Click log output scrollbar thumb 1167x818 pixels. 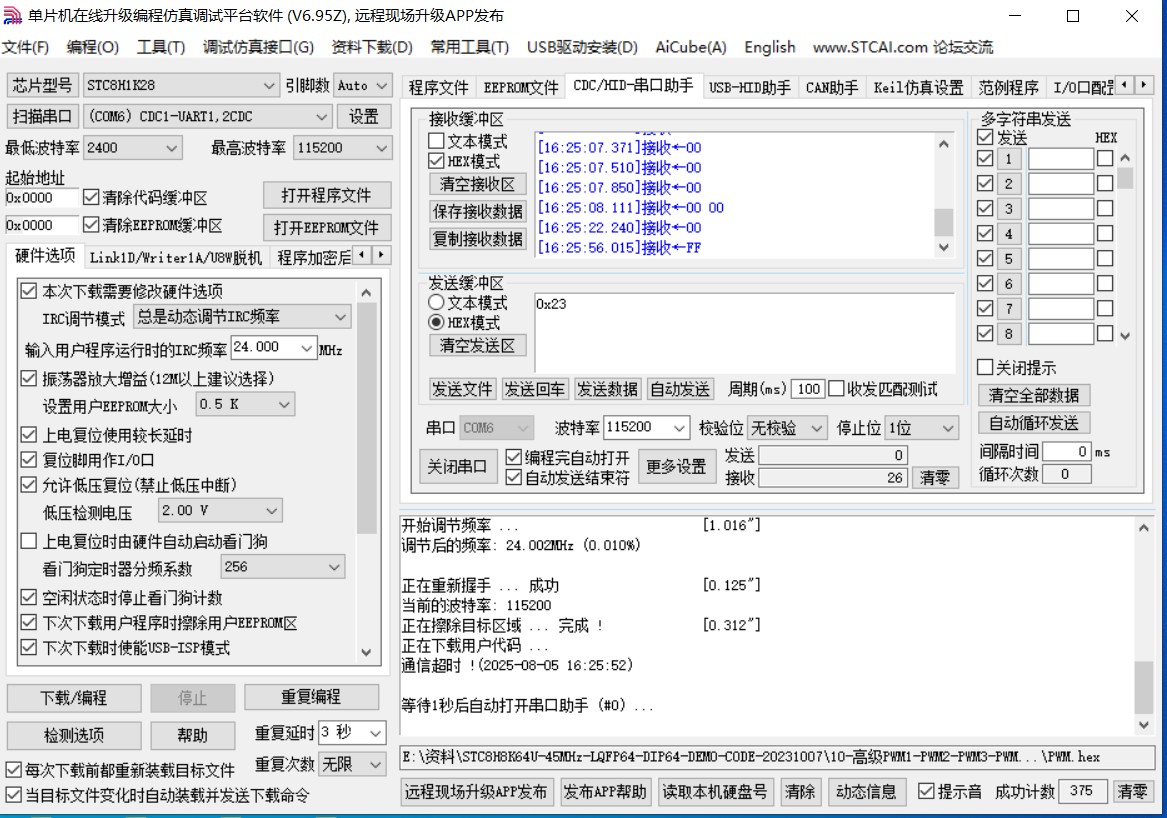1143,687
